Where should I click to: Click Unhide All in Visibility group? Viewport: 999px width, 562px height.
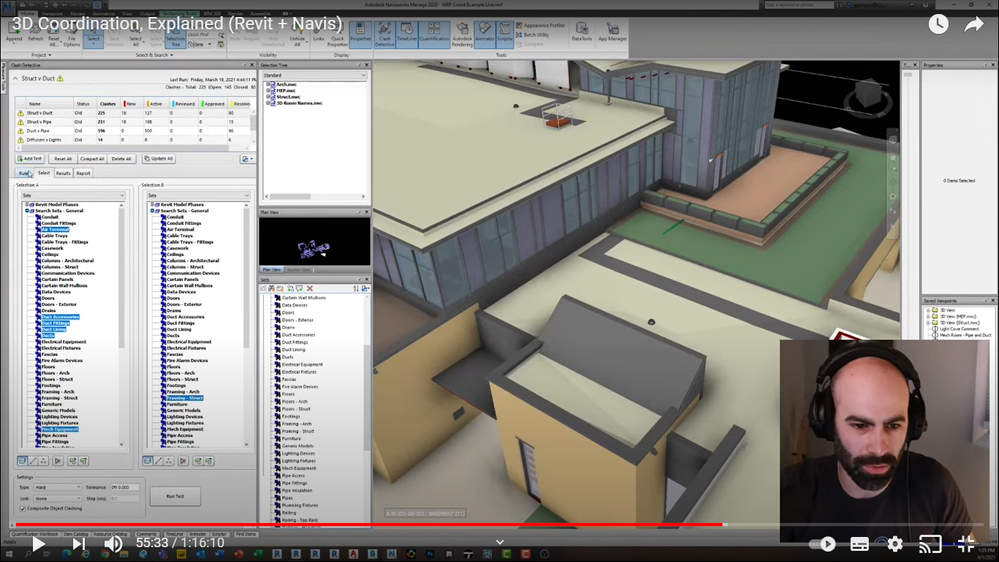click(x=298, y=34)
